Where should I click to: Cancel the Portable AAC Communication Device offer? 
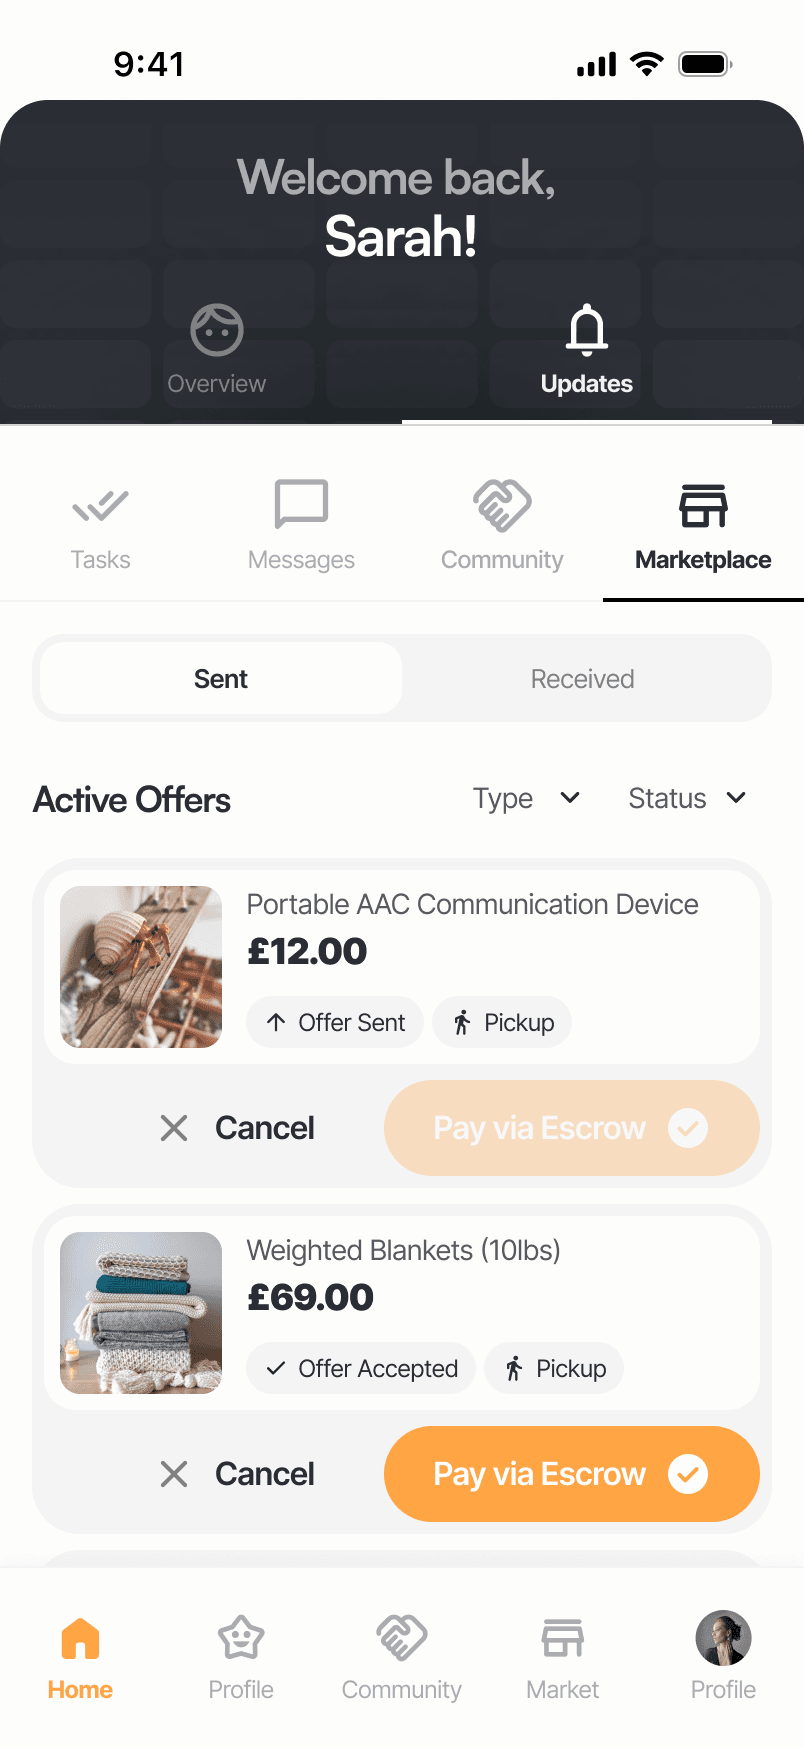click(x=238, y=1128)
